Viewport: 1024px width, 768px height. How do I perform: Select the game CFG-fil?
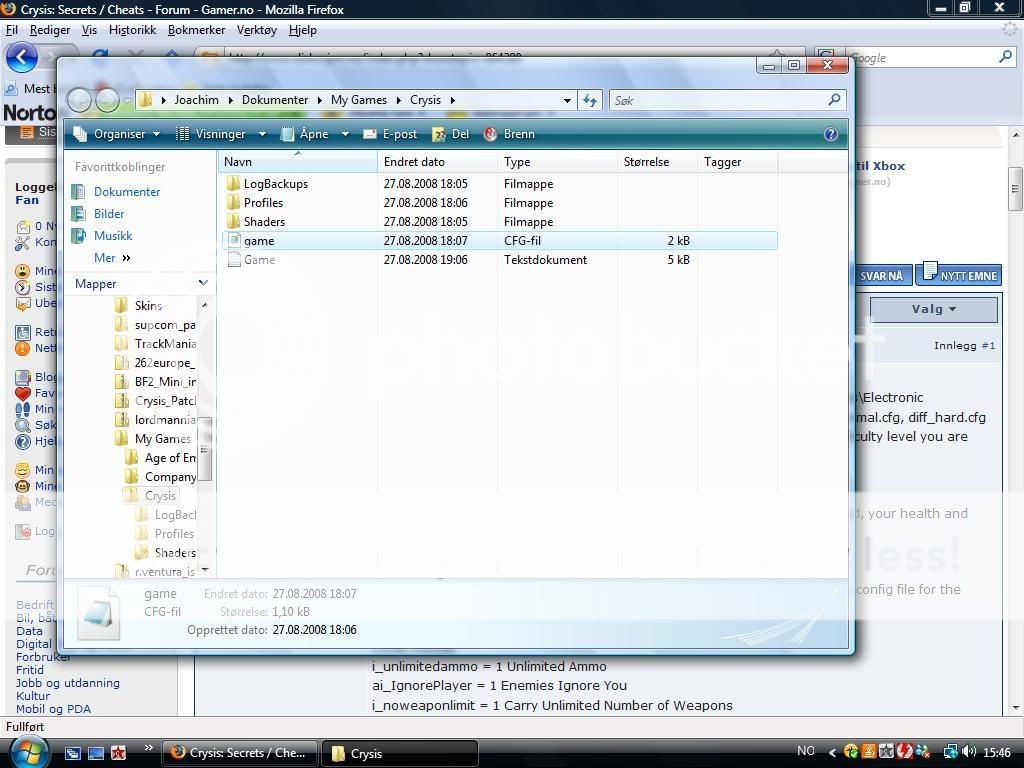tap(500, 241)
